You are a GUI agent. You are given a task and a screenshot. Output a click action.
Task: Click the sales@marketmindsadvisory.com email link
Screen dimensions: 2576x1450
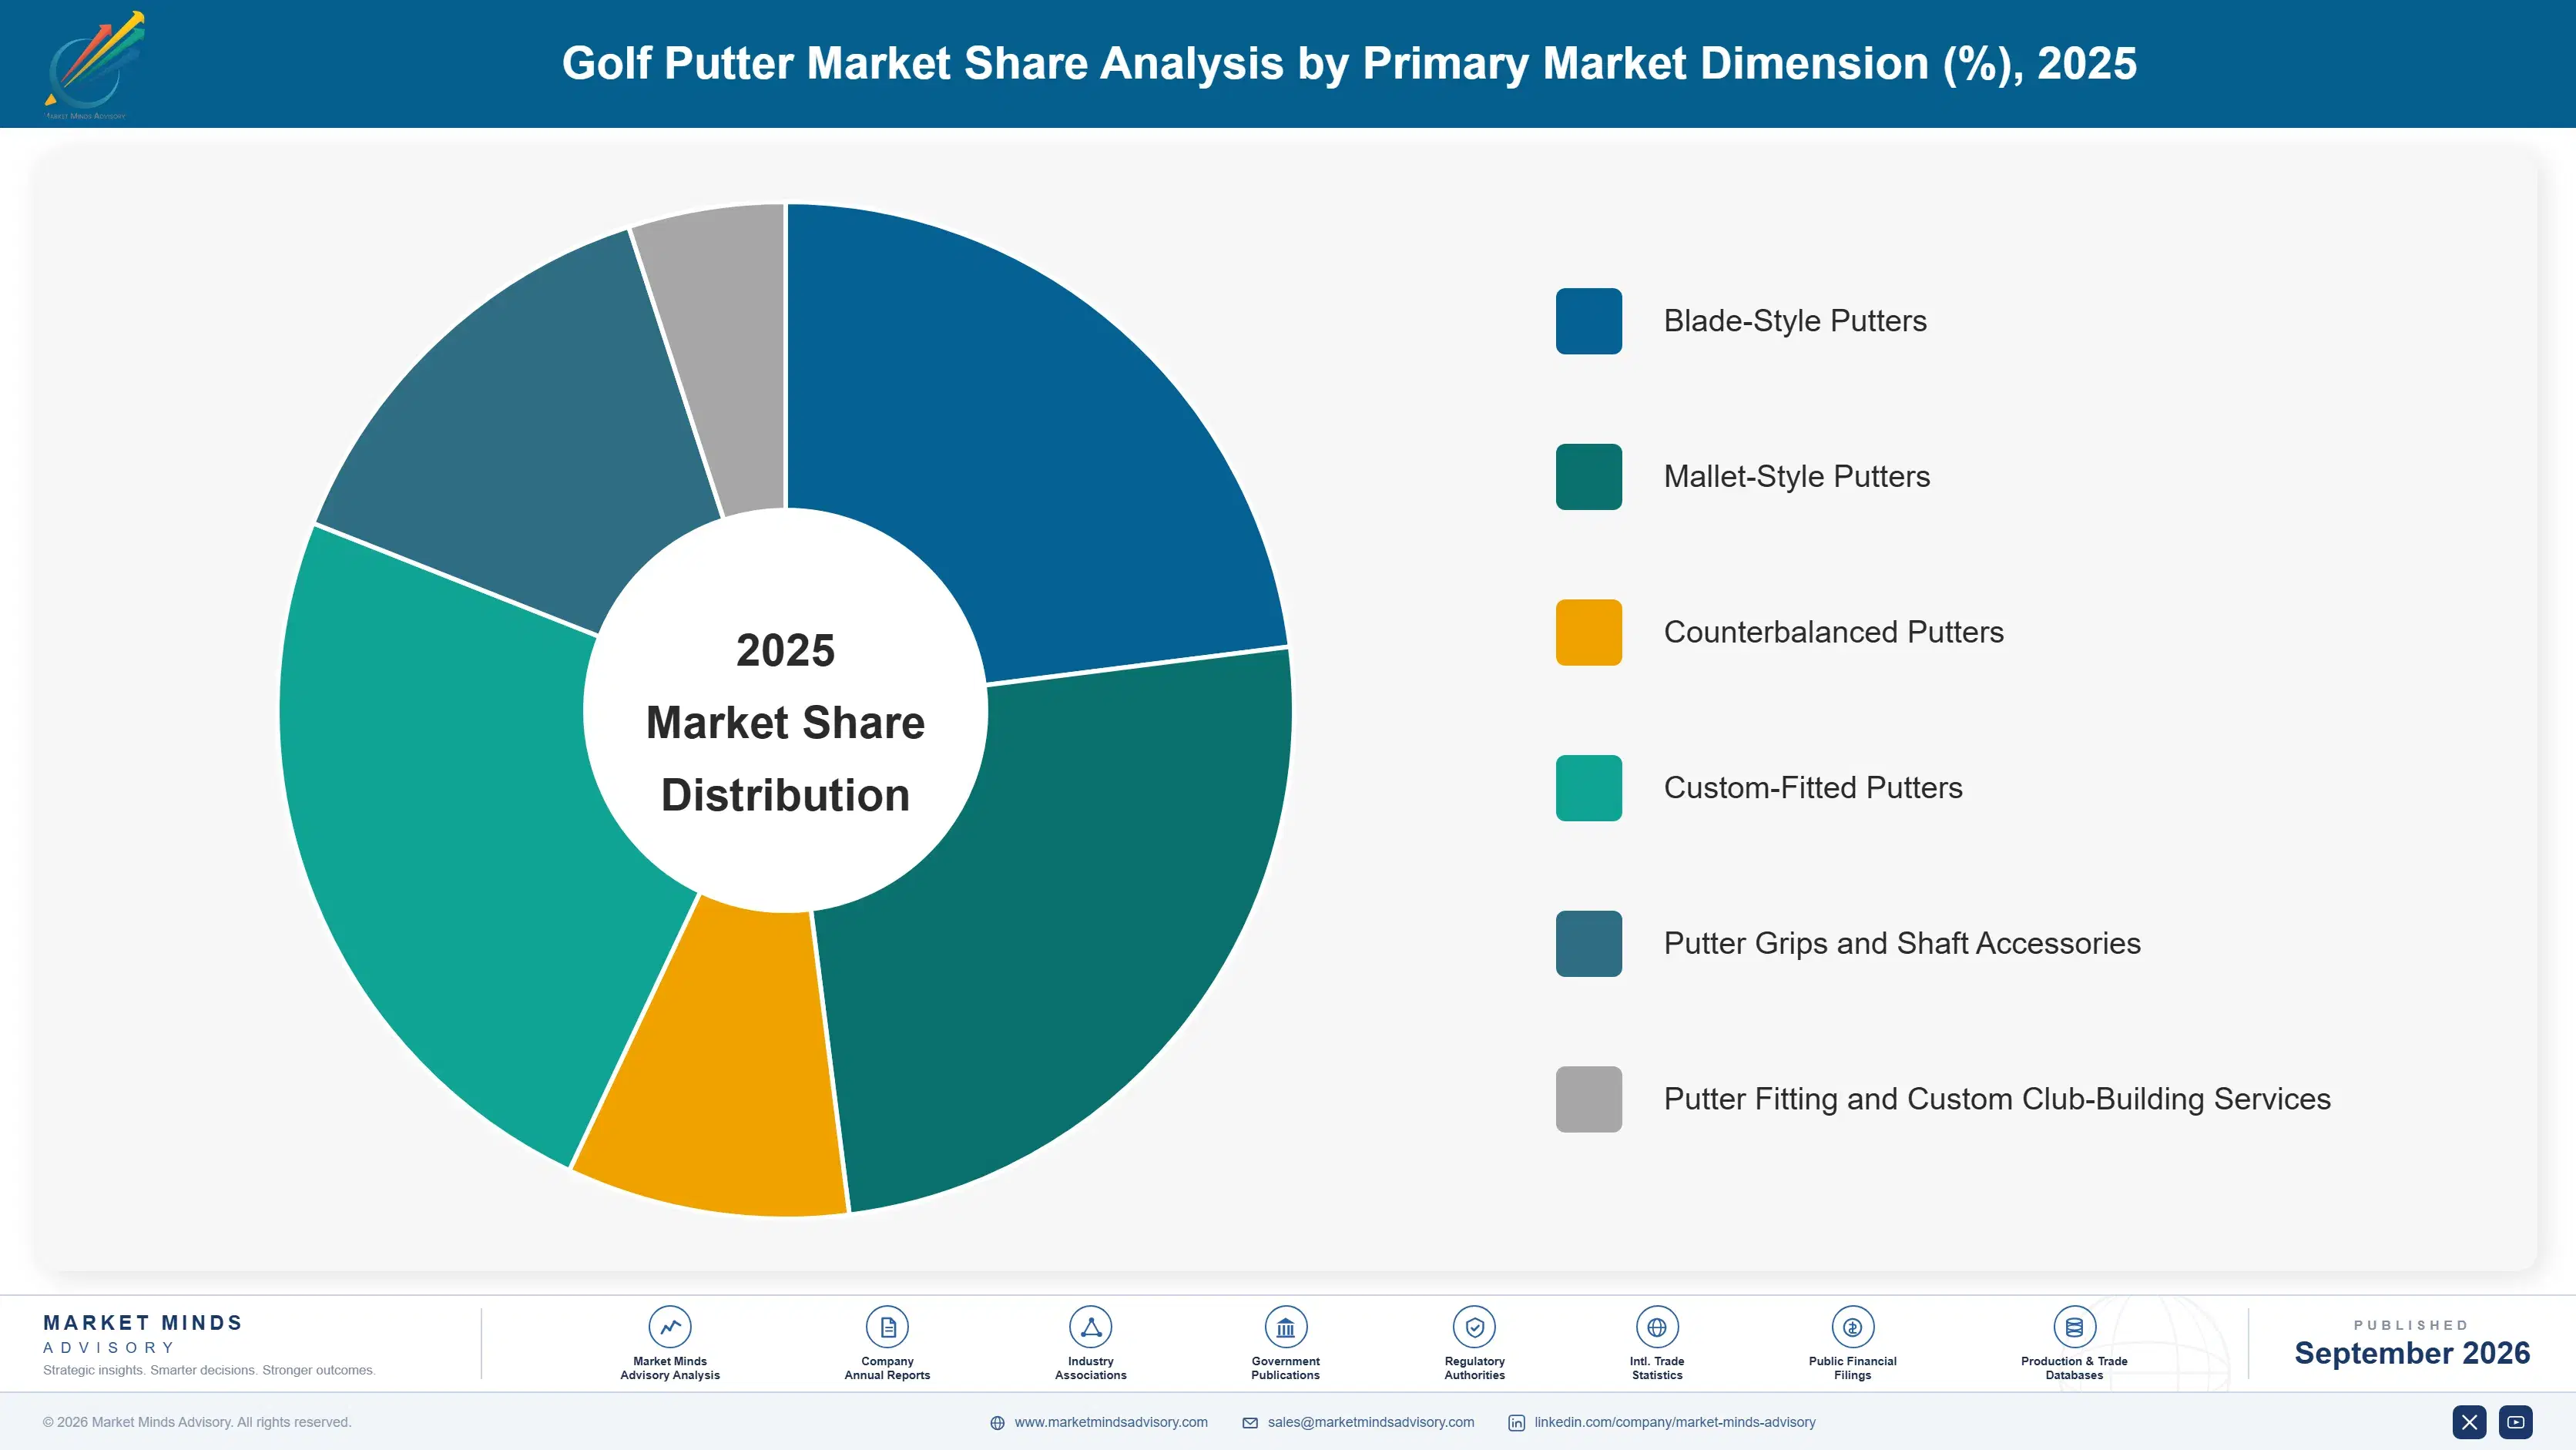[x=1371, y=1422]
